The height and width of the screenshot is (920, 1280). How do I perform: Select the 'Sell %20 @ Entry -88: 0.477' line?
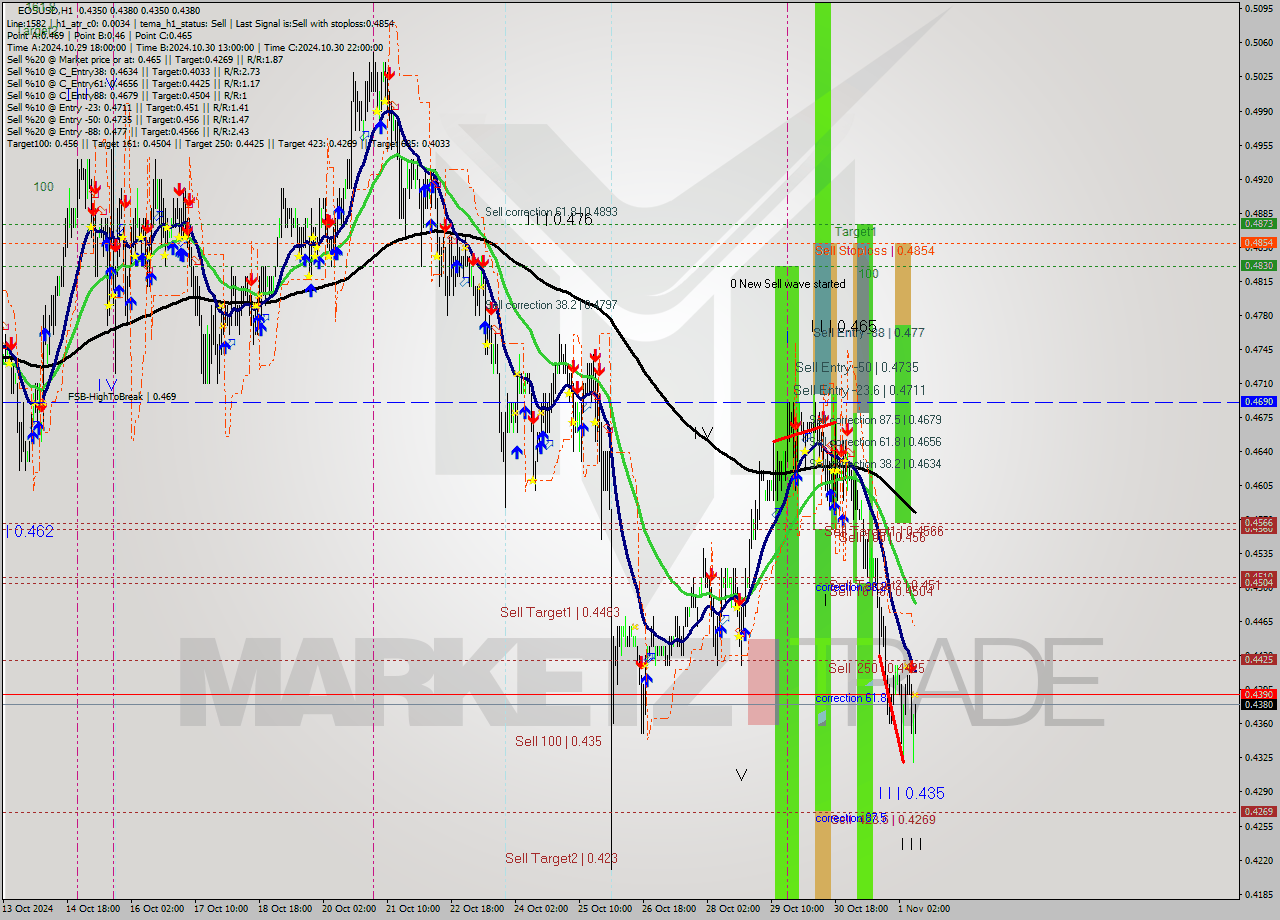click(x=128, y=131)
